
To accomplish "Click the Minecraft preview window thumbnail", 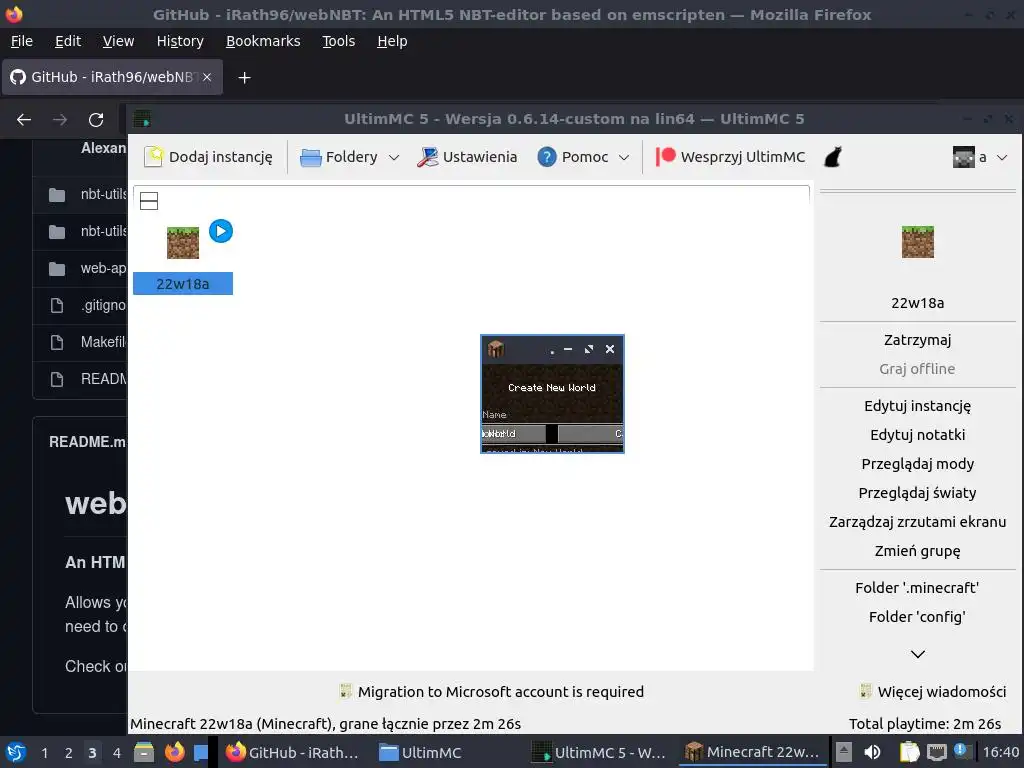I will point(552,394).
